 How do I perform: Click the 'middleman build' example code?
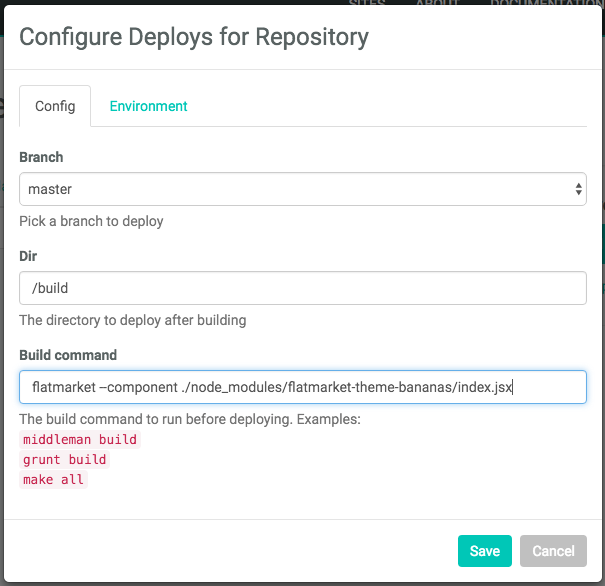tap(80, 440)
